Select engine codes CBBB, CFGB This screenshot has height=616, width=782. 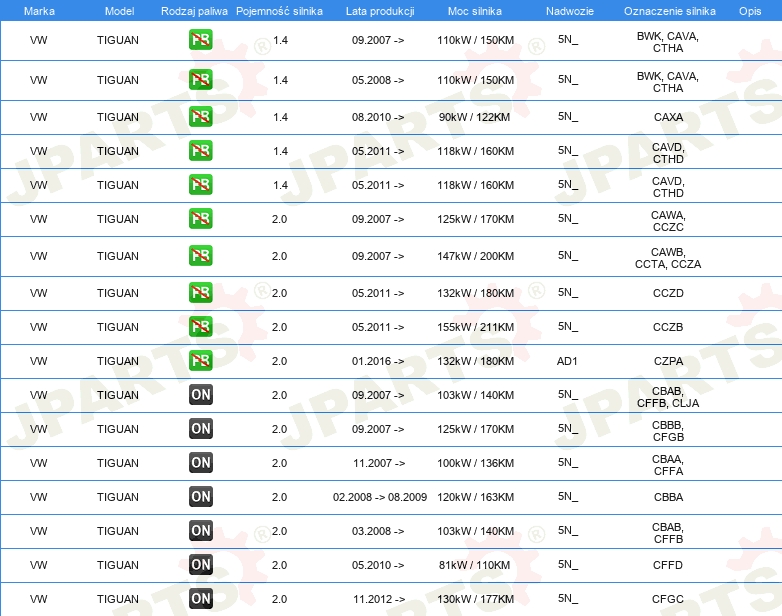coord(668,431)
